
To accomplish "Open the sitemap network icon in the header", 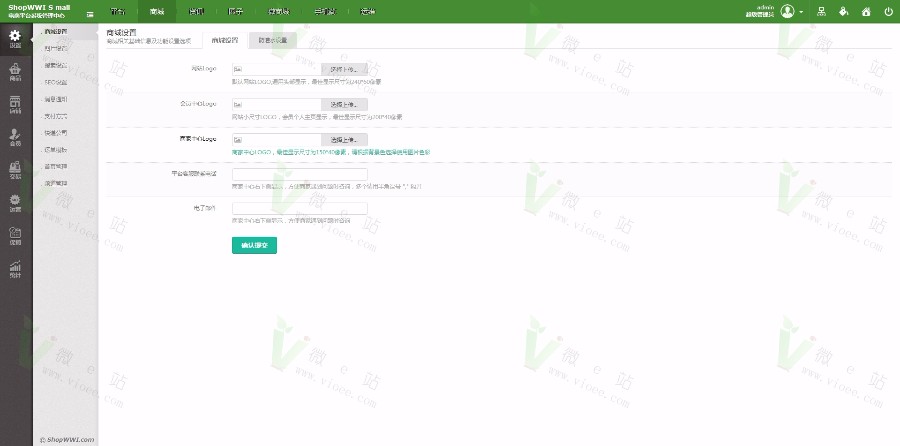I will click(821, 11).
